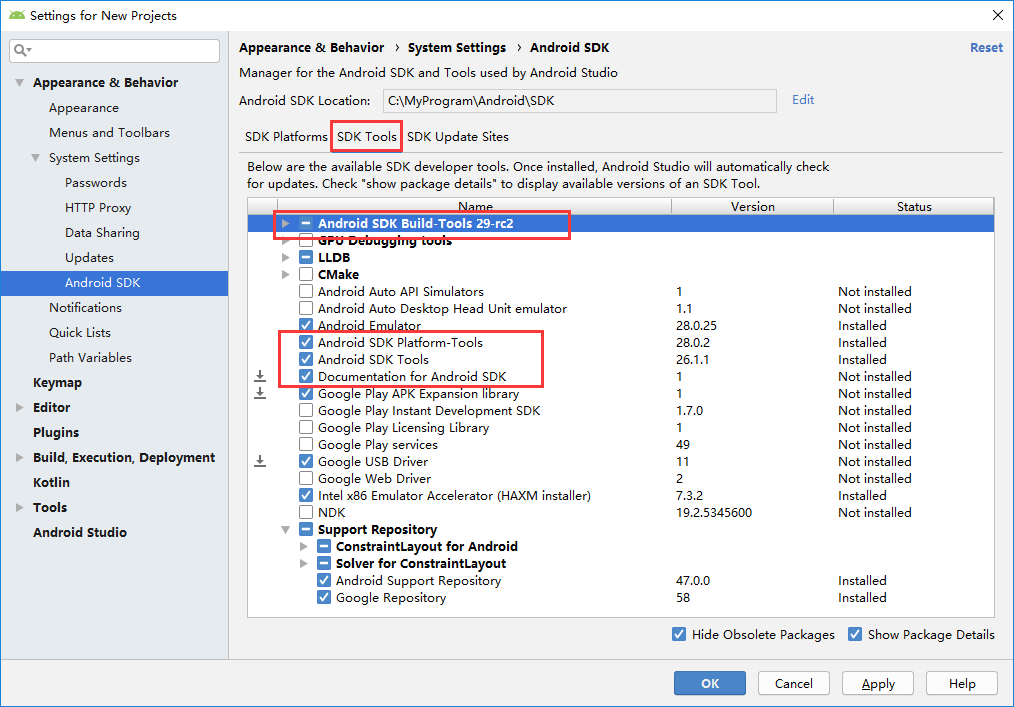Viewport: 1014px width, 707px height.
Task: Disable Show Package Details option
Action: [855, 634]
